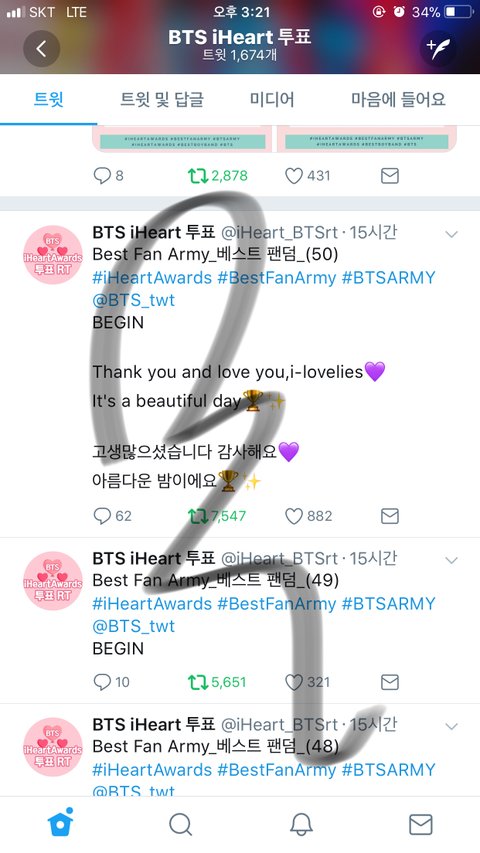Image resolution: width=480 pixels, height=853 pixels.
Task: Like the tweet with 321 hearts
Action: coord(294,682)
